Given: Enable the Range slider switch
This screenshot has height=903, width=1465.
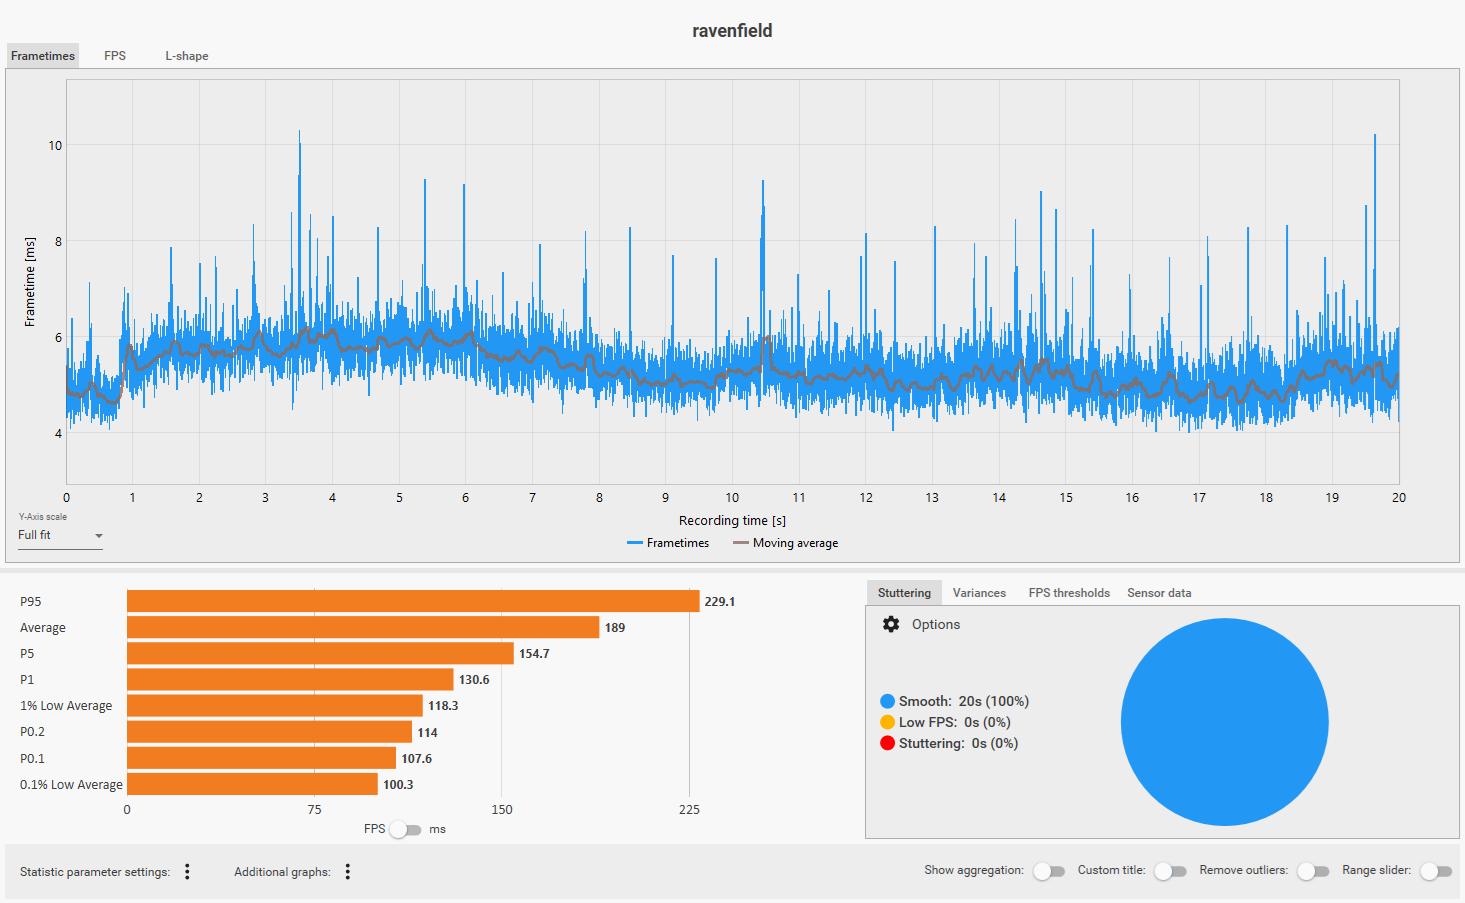Looking at the screenshot, I should [1436, 871].
